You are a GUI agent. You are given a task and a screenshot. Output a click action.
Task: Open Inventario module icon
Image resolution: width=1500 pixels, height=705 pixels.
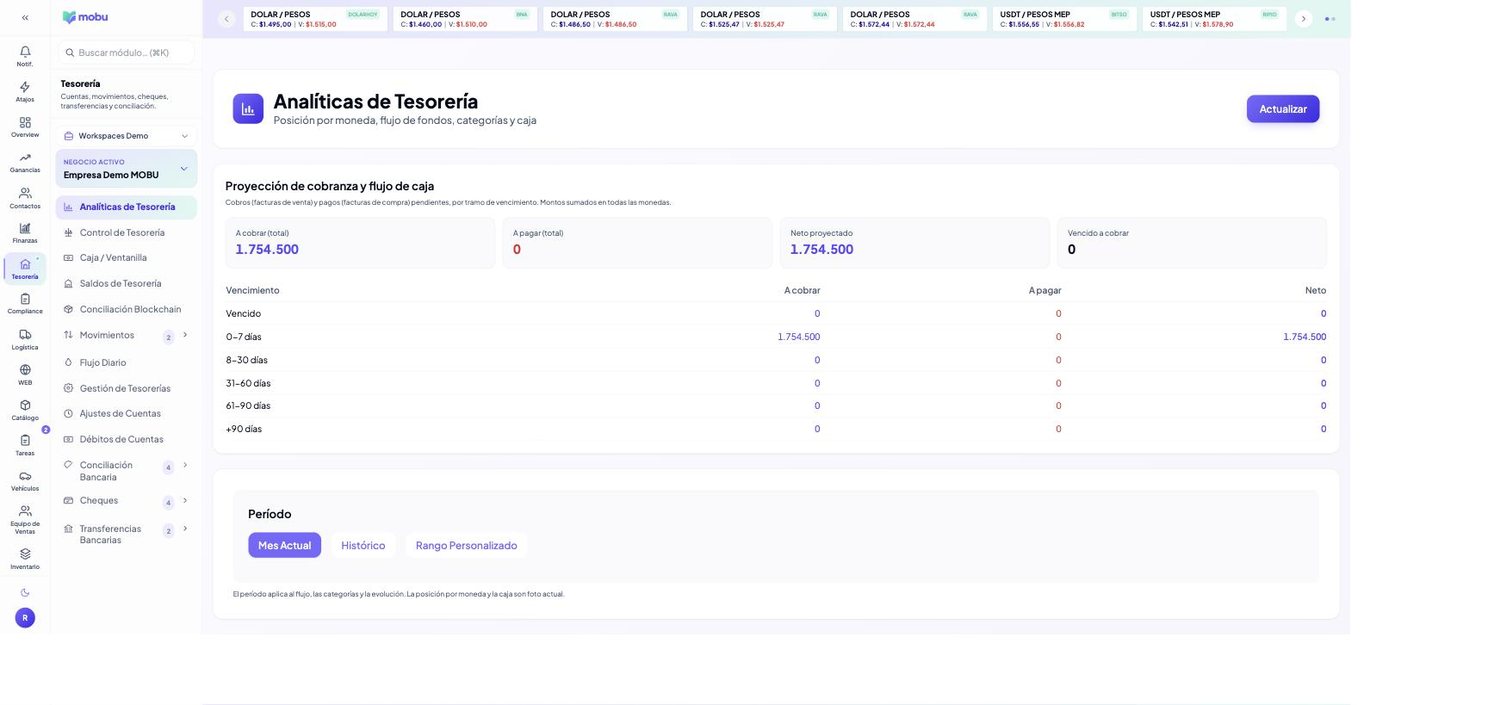point(25,554)
